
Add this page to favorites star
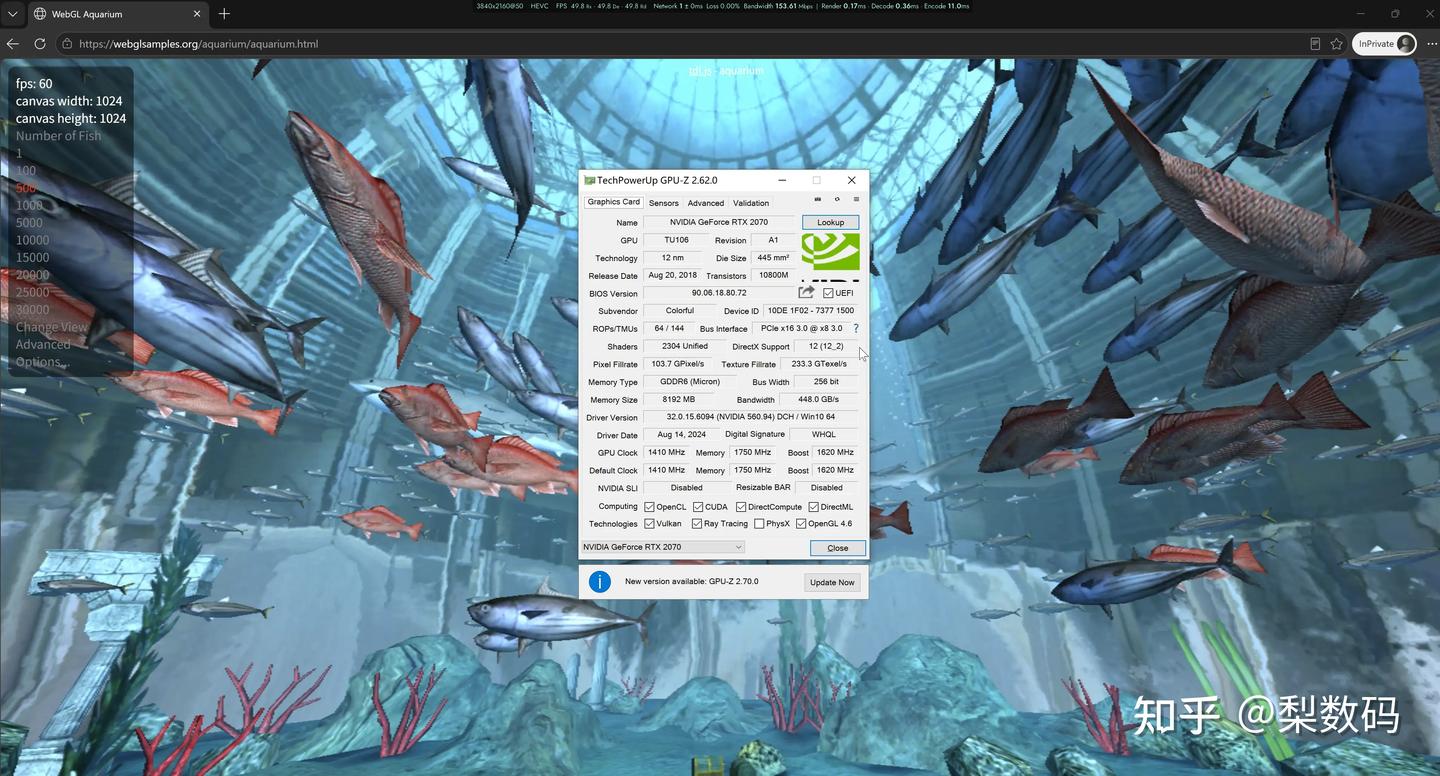click(1336, 44)
